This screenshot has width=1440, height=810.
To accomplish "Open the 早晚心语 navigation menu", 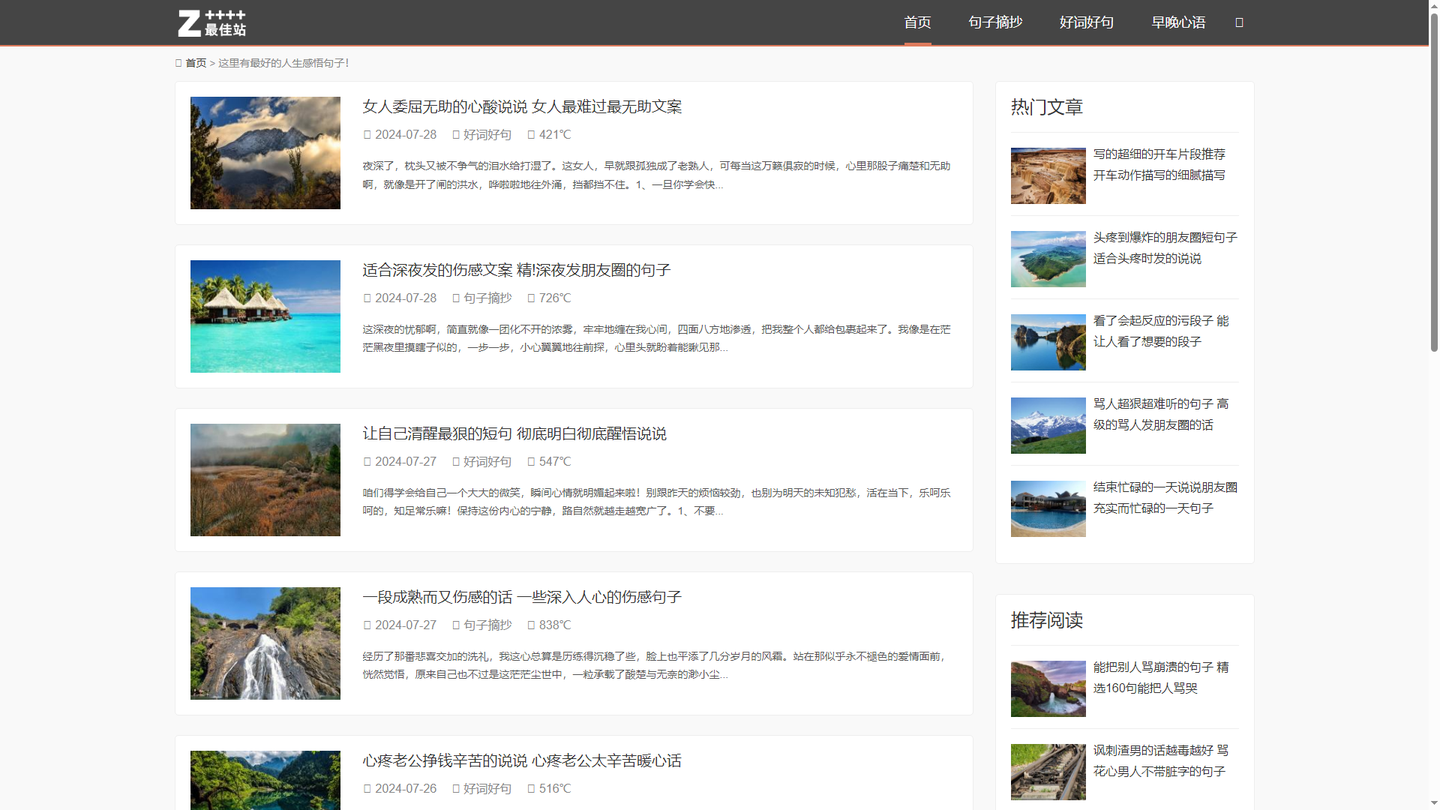I will [1178, 22].
